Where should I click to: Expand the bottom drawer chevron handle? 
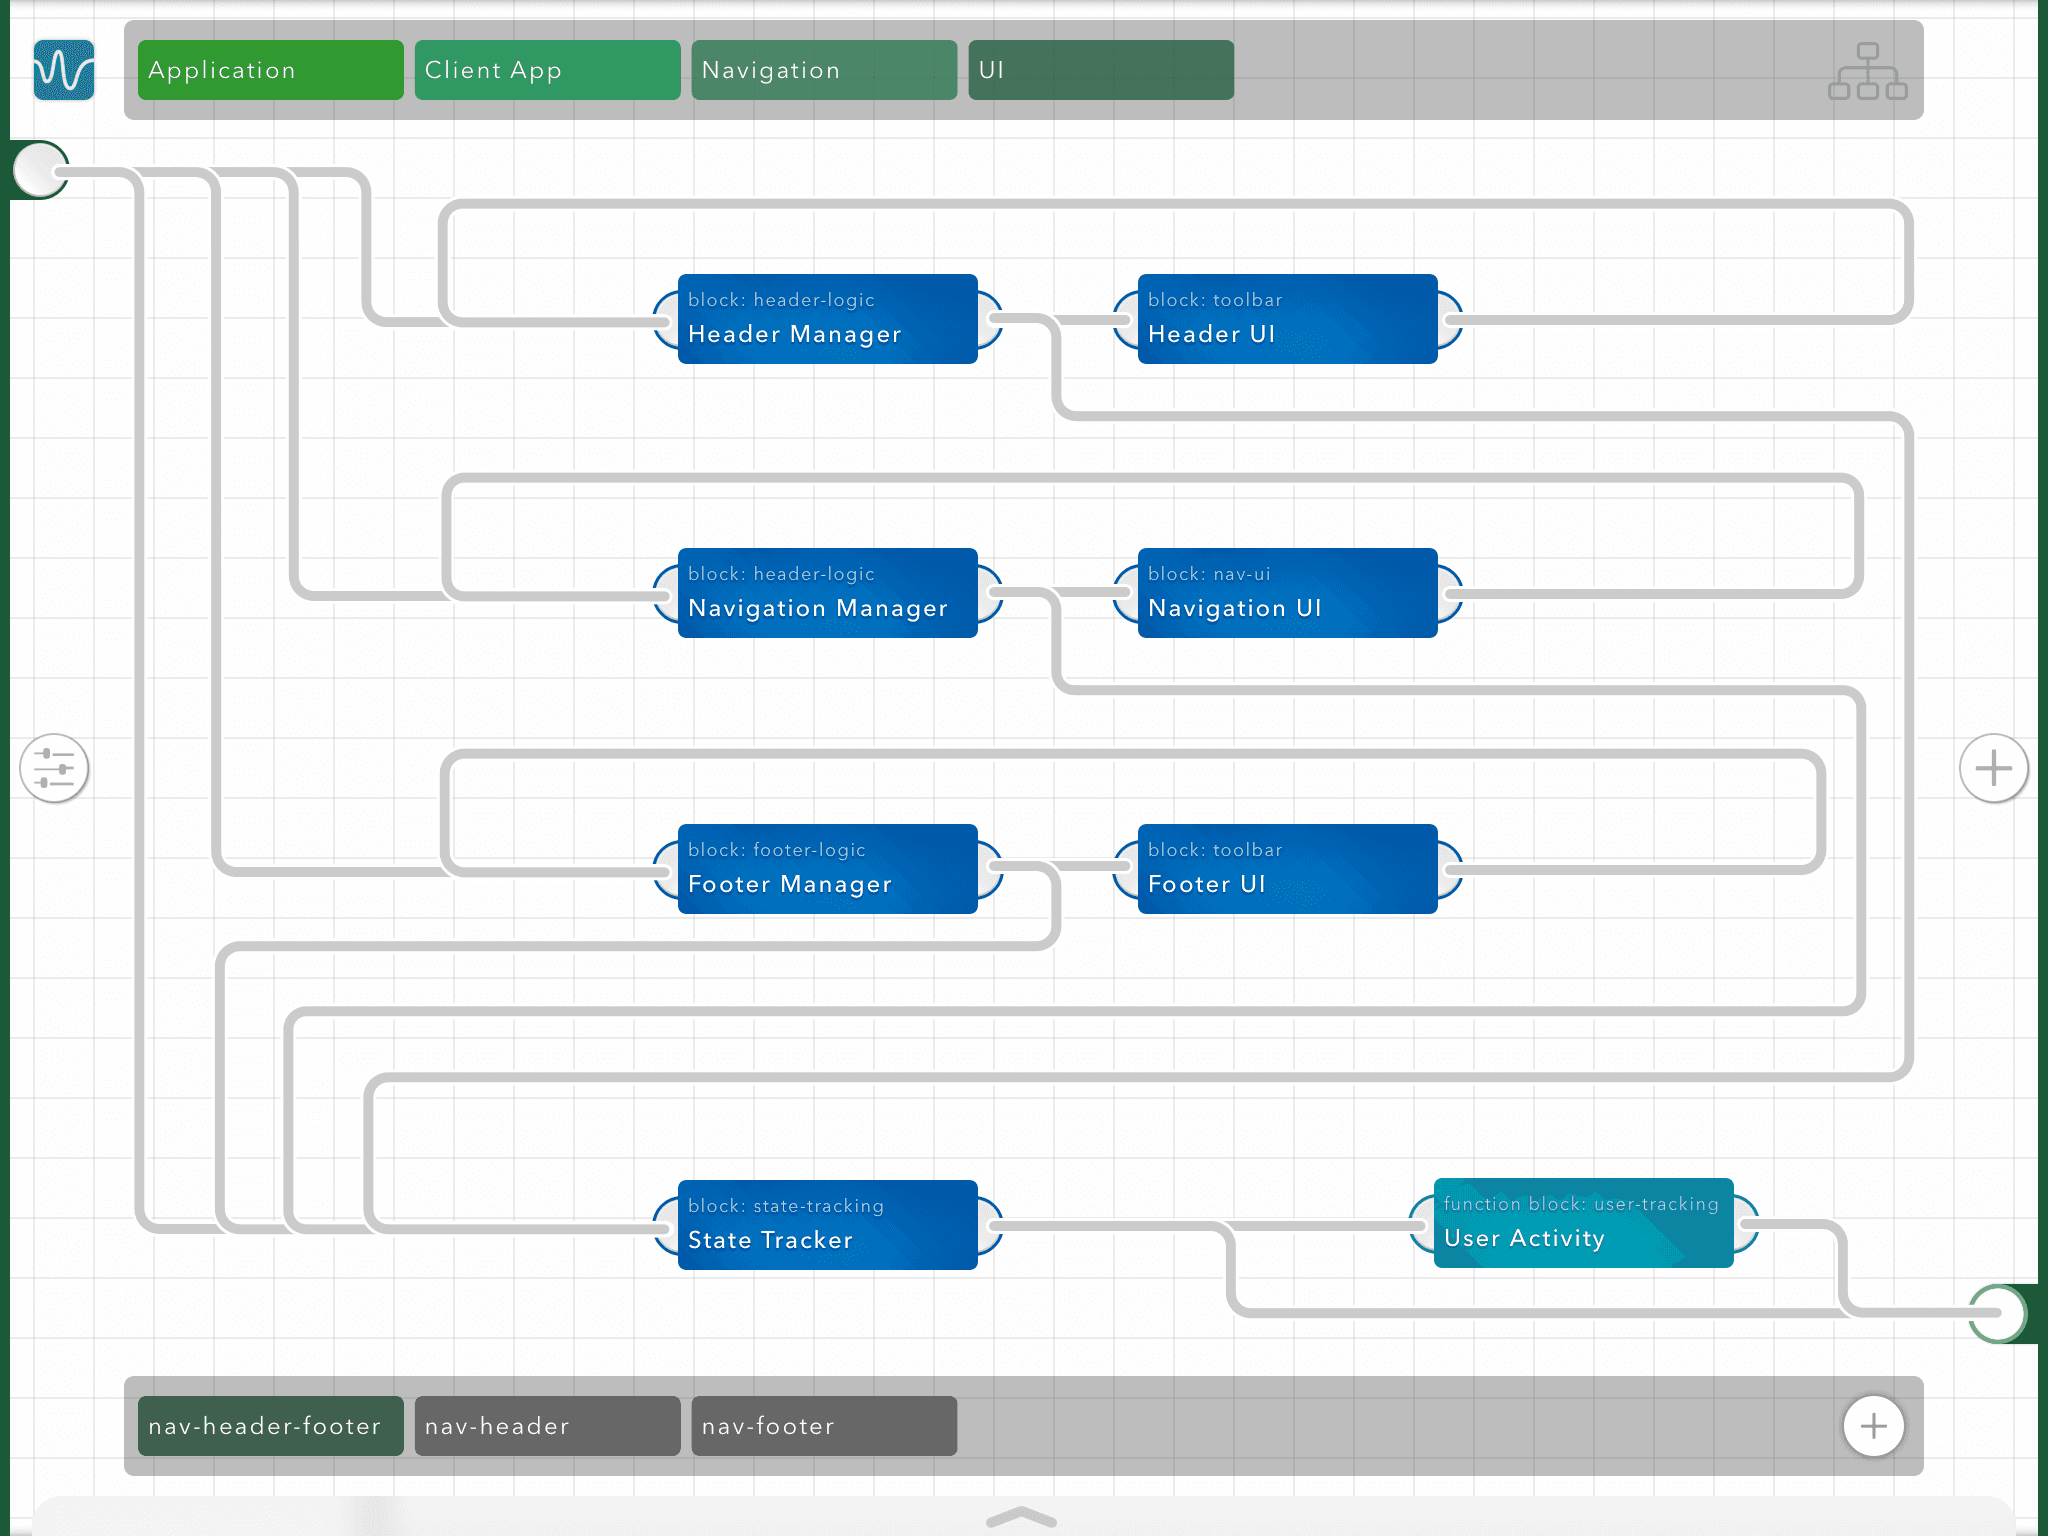pyautogui.click(x=1021, y=1517)
